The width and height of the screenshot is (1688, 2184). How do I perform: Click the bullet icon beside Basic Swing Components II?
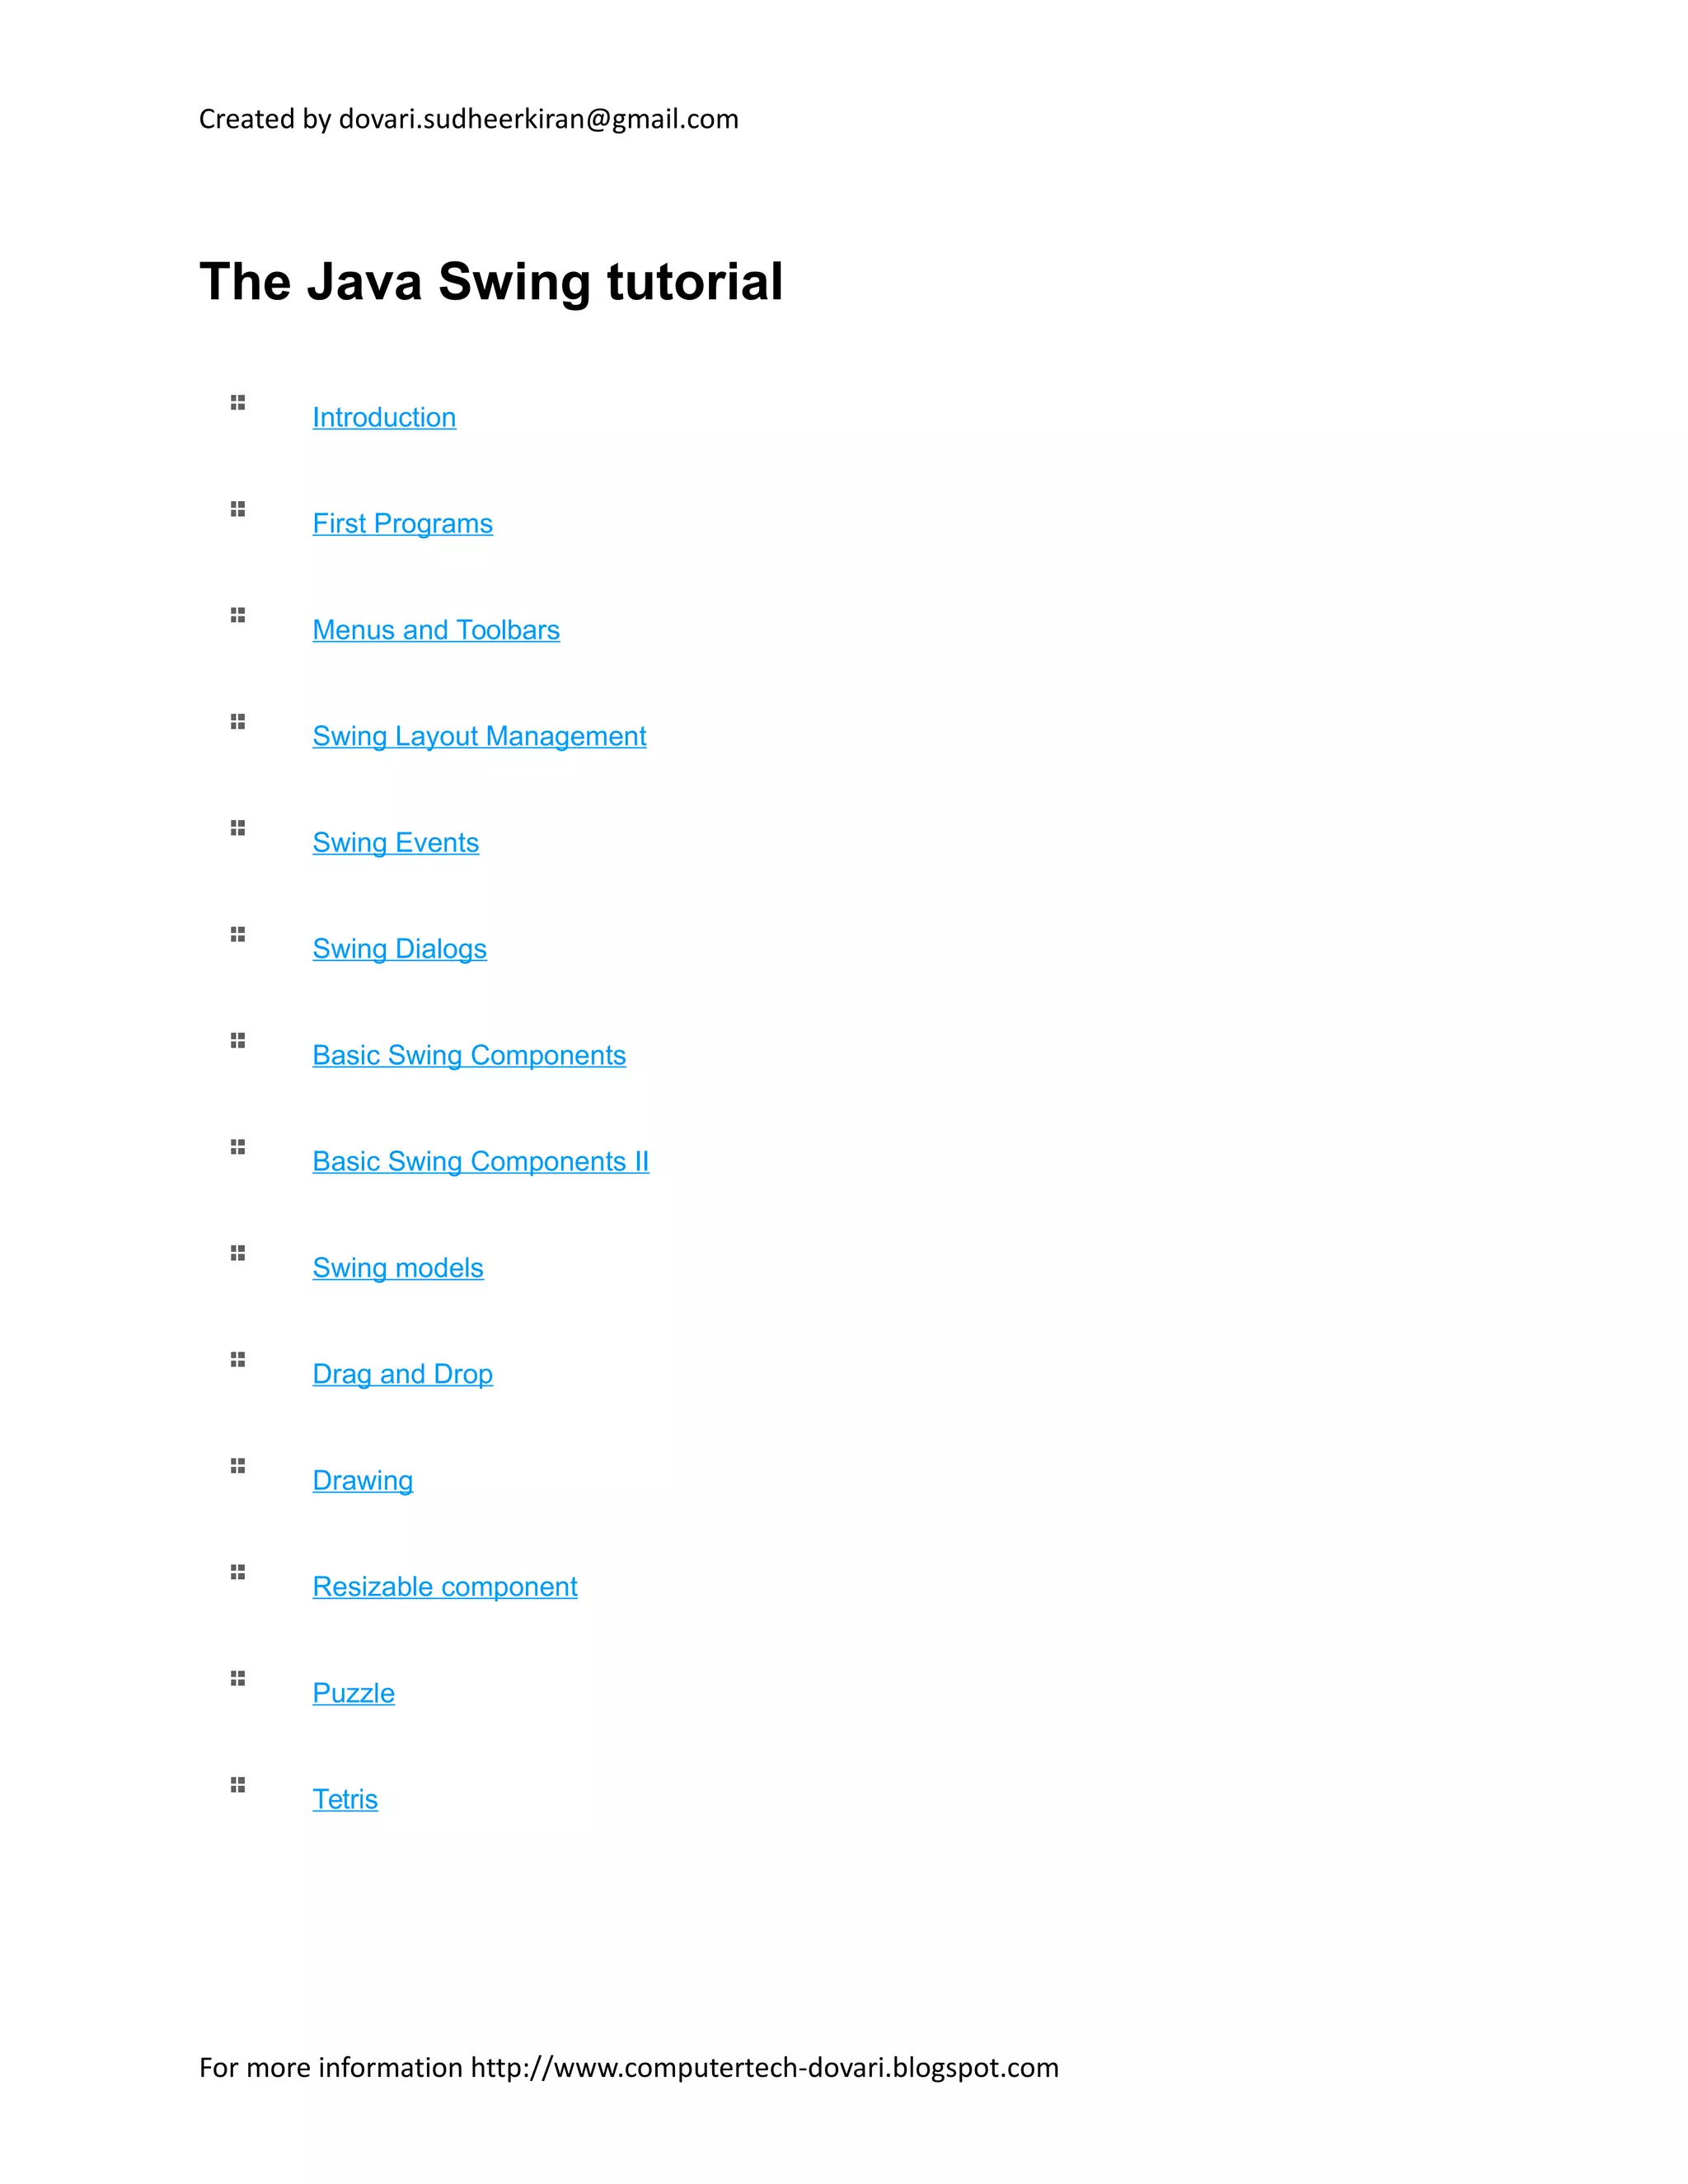(x=238, y=1147)
